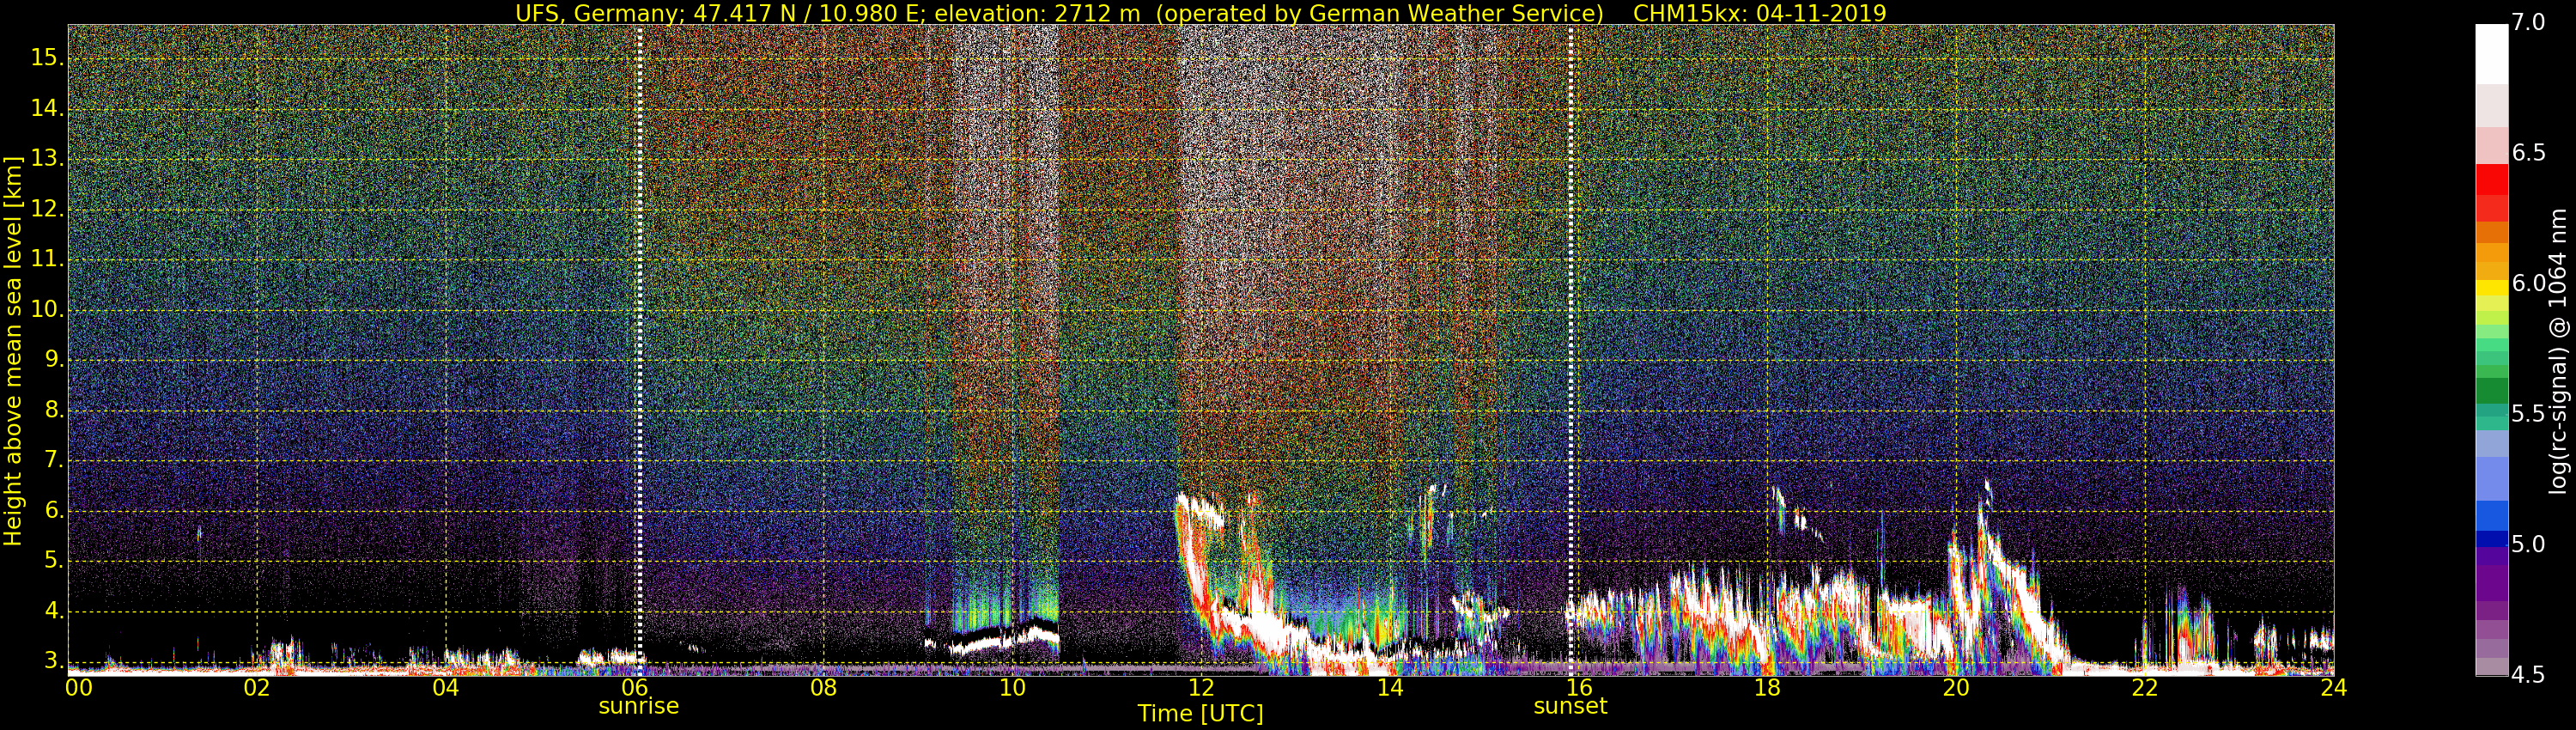Click the '7.0' colorbar scale value

pos(2529,22)
